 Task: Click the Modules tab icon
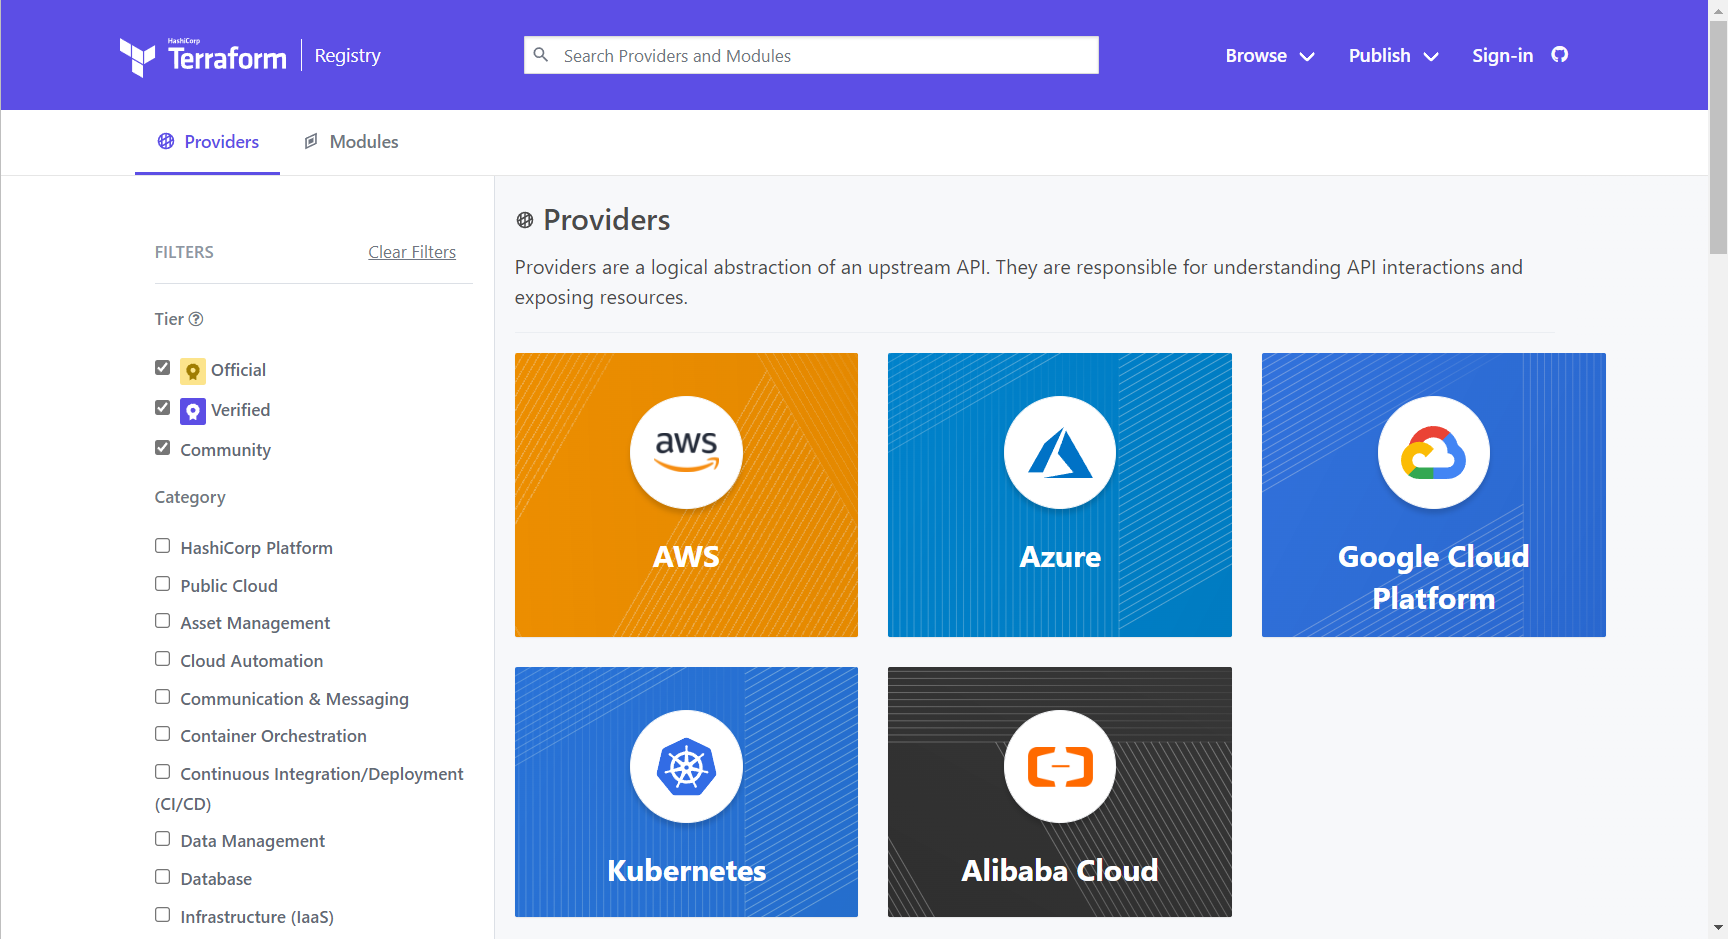311,141
